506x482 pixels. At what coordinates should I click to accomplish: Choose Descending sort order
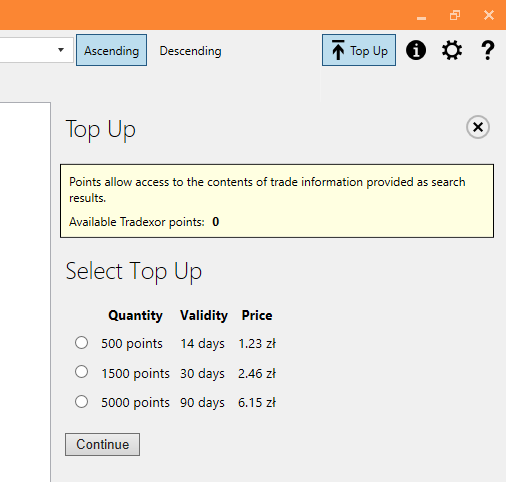[190, 51]
